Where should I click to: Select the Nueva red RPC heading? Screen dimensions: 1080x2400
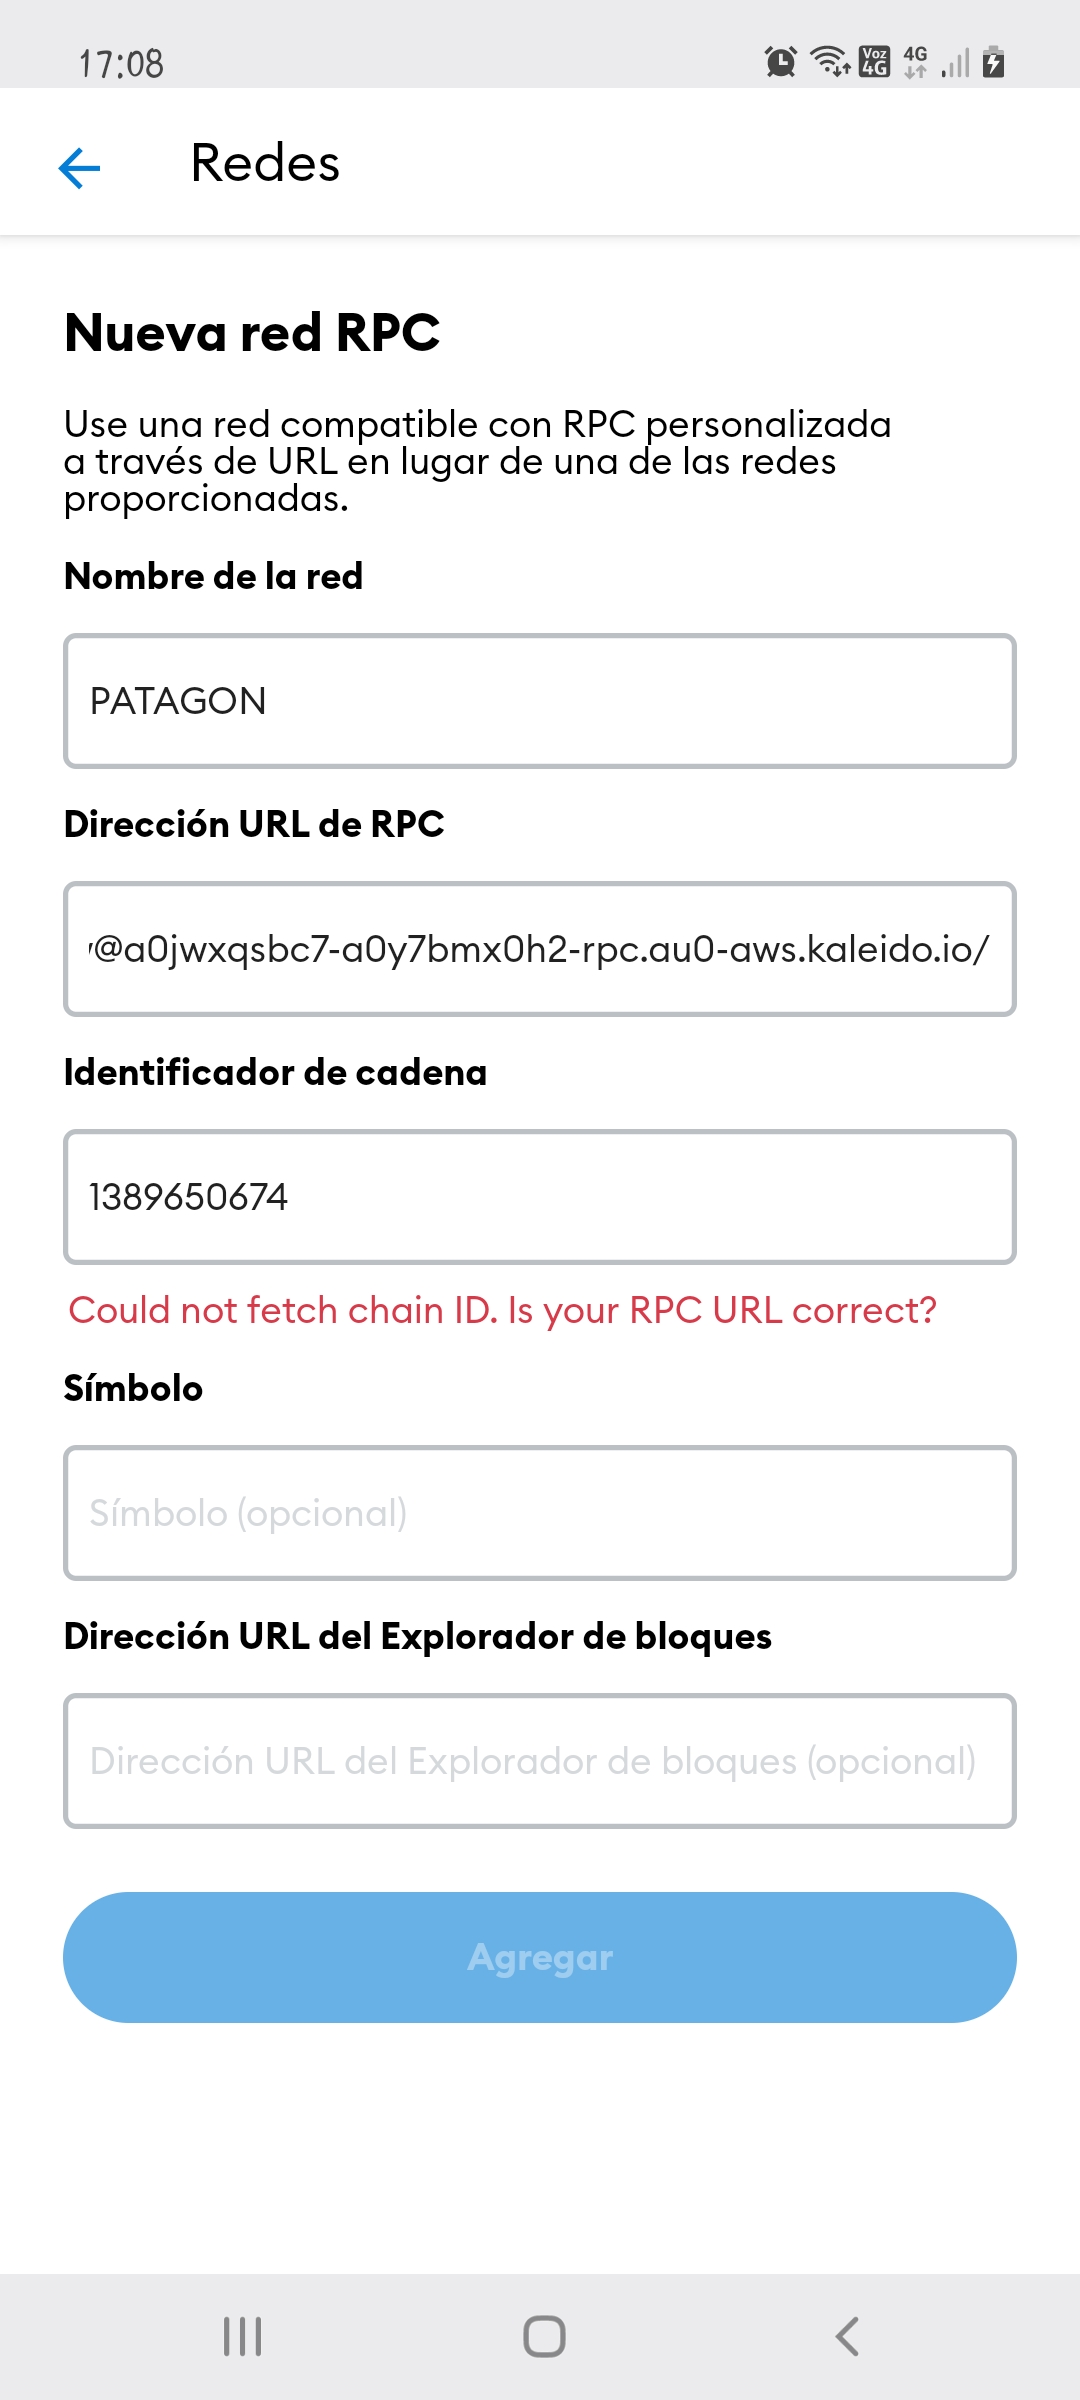point(252,334)
